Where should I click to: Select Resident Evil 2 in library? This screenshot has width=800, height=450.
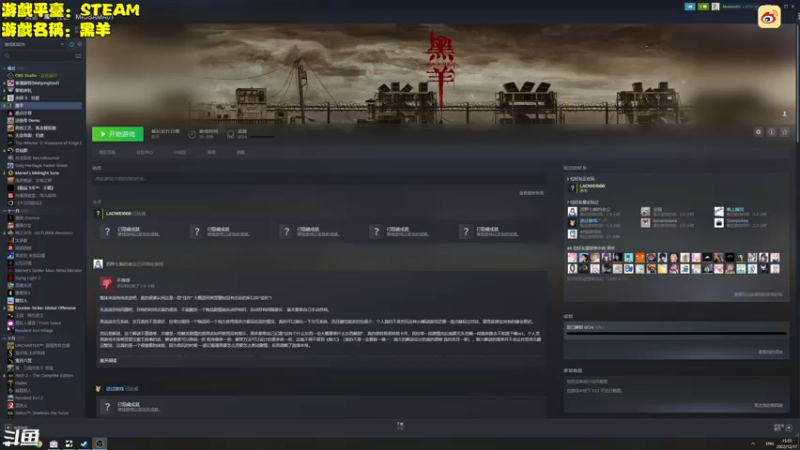pos(29,398)
